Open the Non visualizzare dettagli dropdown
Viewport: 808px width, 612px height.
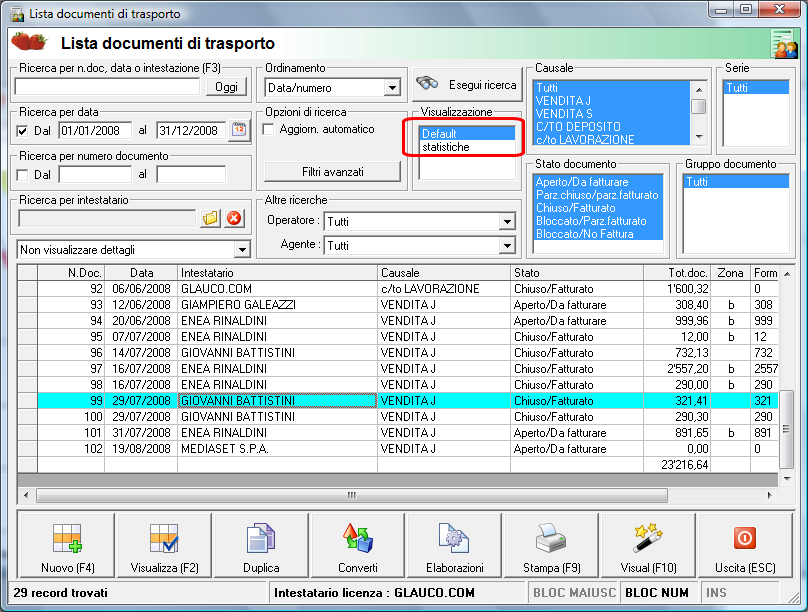[x=242, y=250]
